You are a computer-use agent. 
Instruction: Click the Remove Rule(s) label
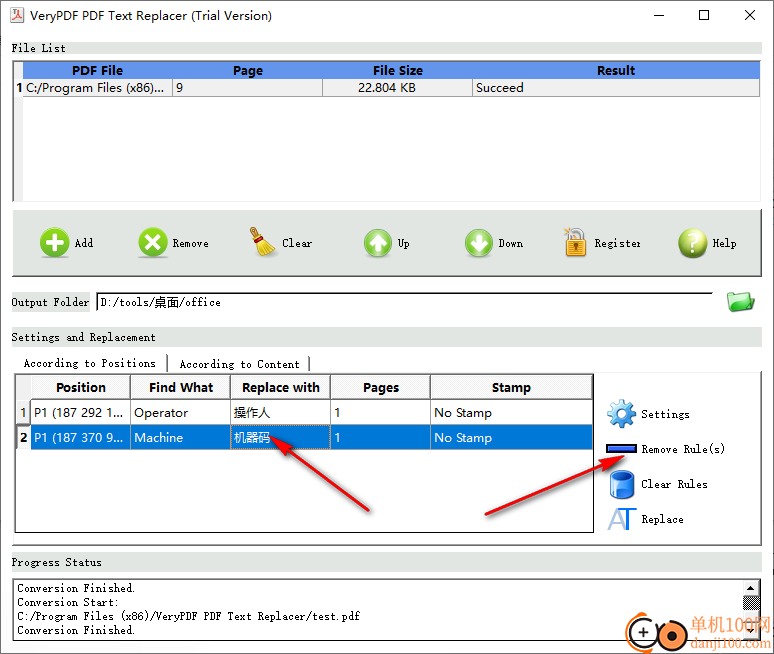pyautogui.click(x=683, y=449)
